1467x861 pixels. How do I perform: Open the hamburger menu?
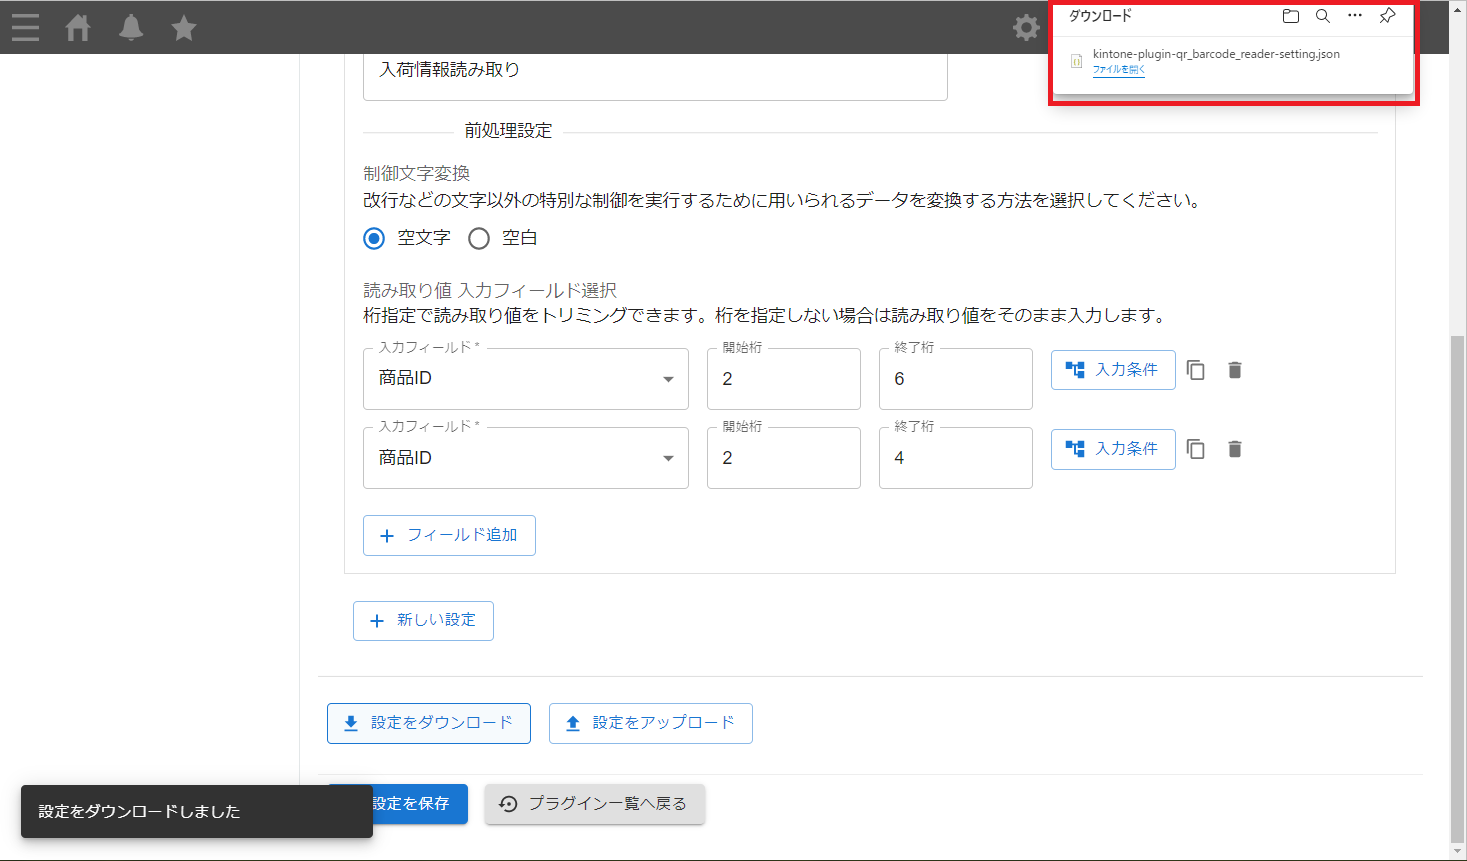25,27
